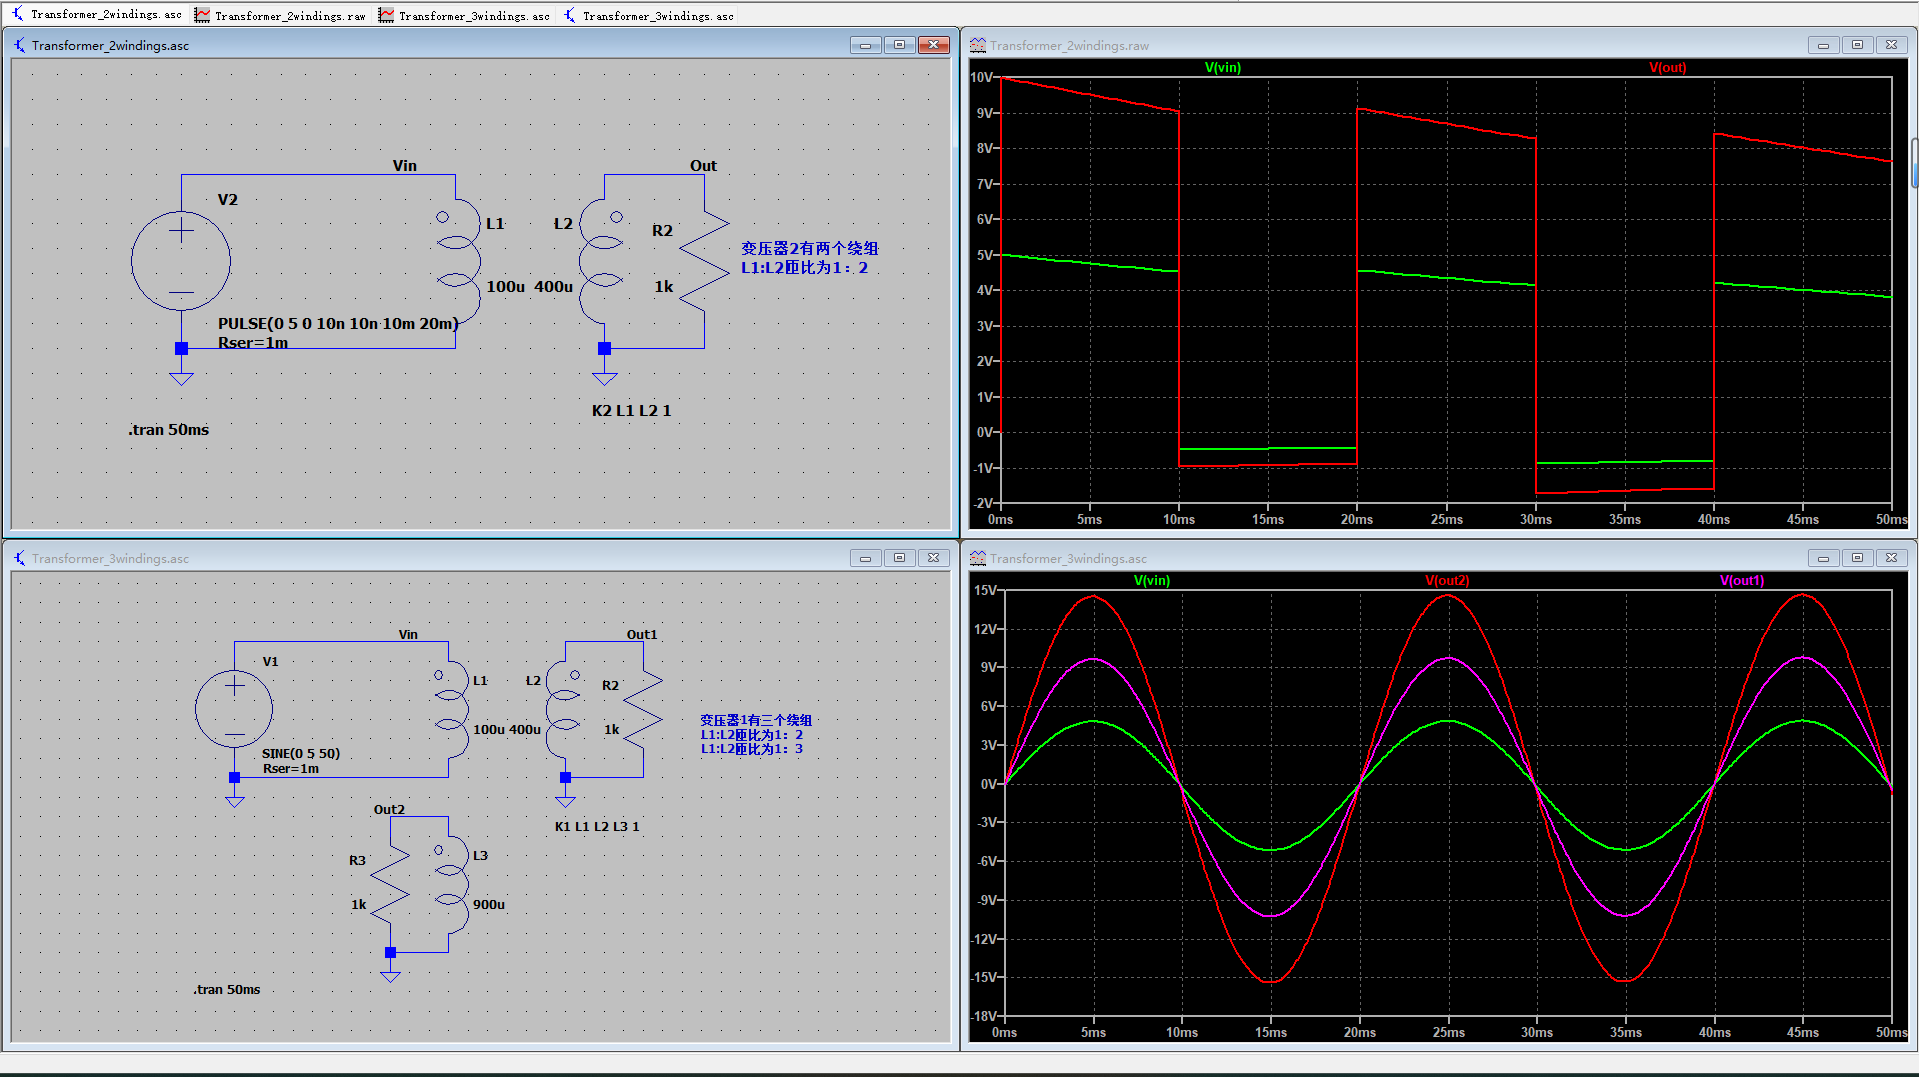Click the 15V vertical axis label in 3windings plot
Image resolution: width=1919 pixels, height=1077 pixels.
(x=985, y=590)
